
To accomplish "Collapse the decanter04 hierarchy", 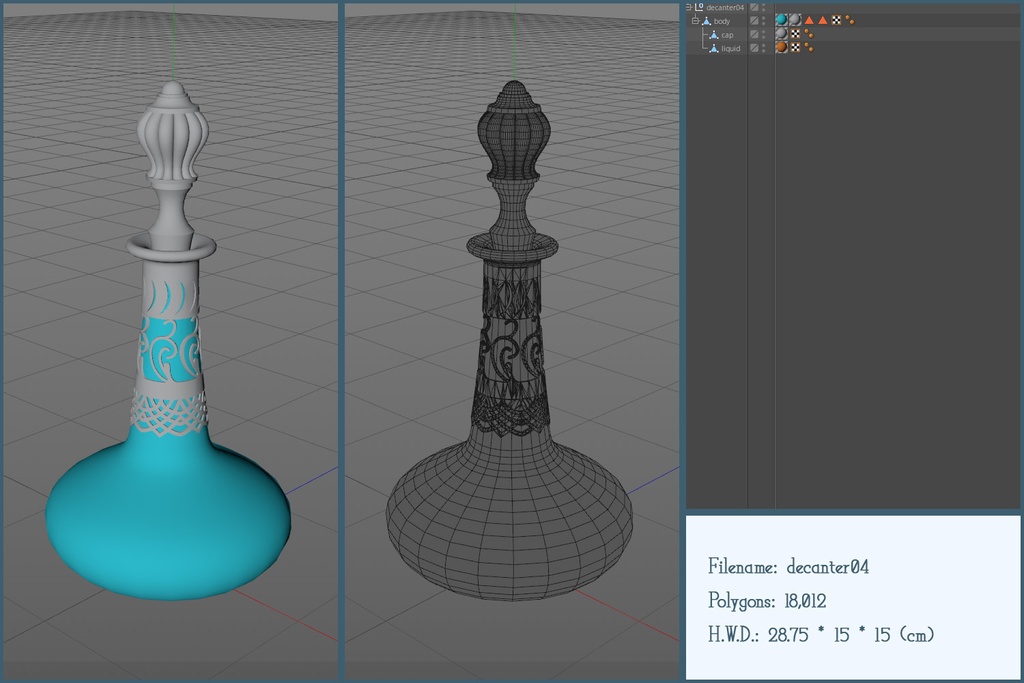I will [688, 7].
